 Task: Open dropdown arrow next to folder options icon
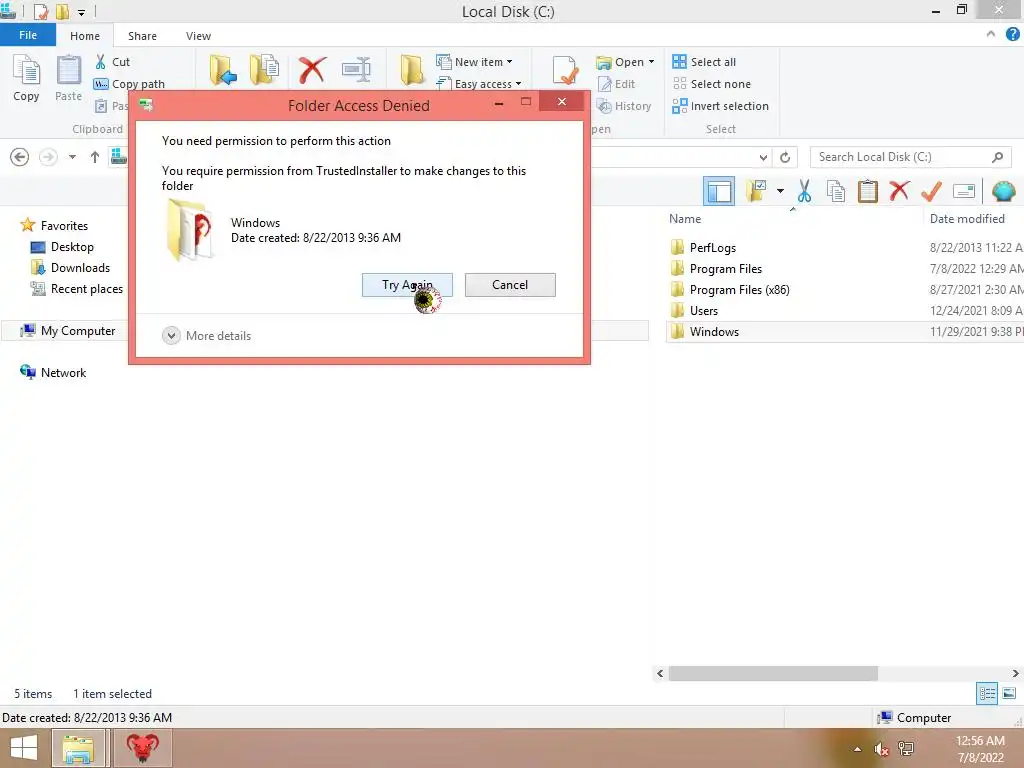click(x=780, y=191)
